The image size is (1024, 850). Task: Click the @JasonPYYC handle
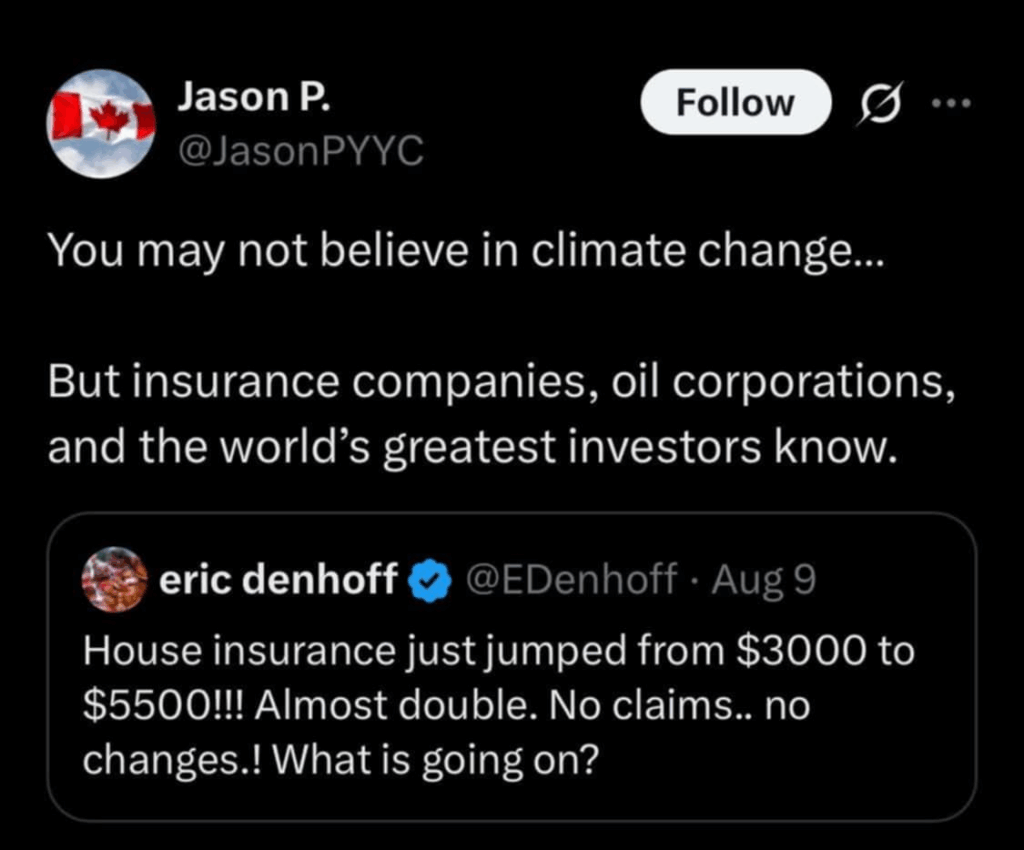coord(298,151)
